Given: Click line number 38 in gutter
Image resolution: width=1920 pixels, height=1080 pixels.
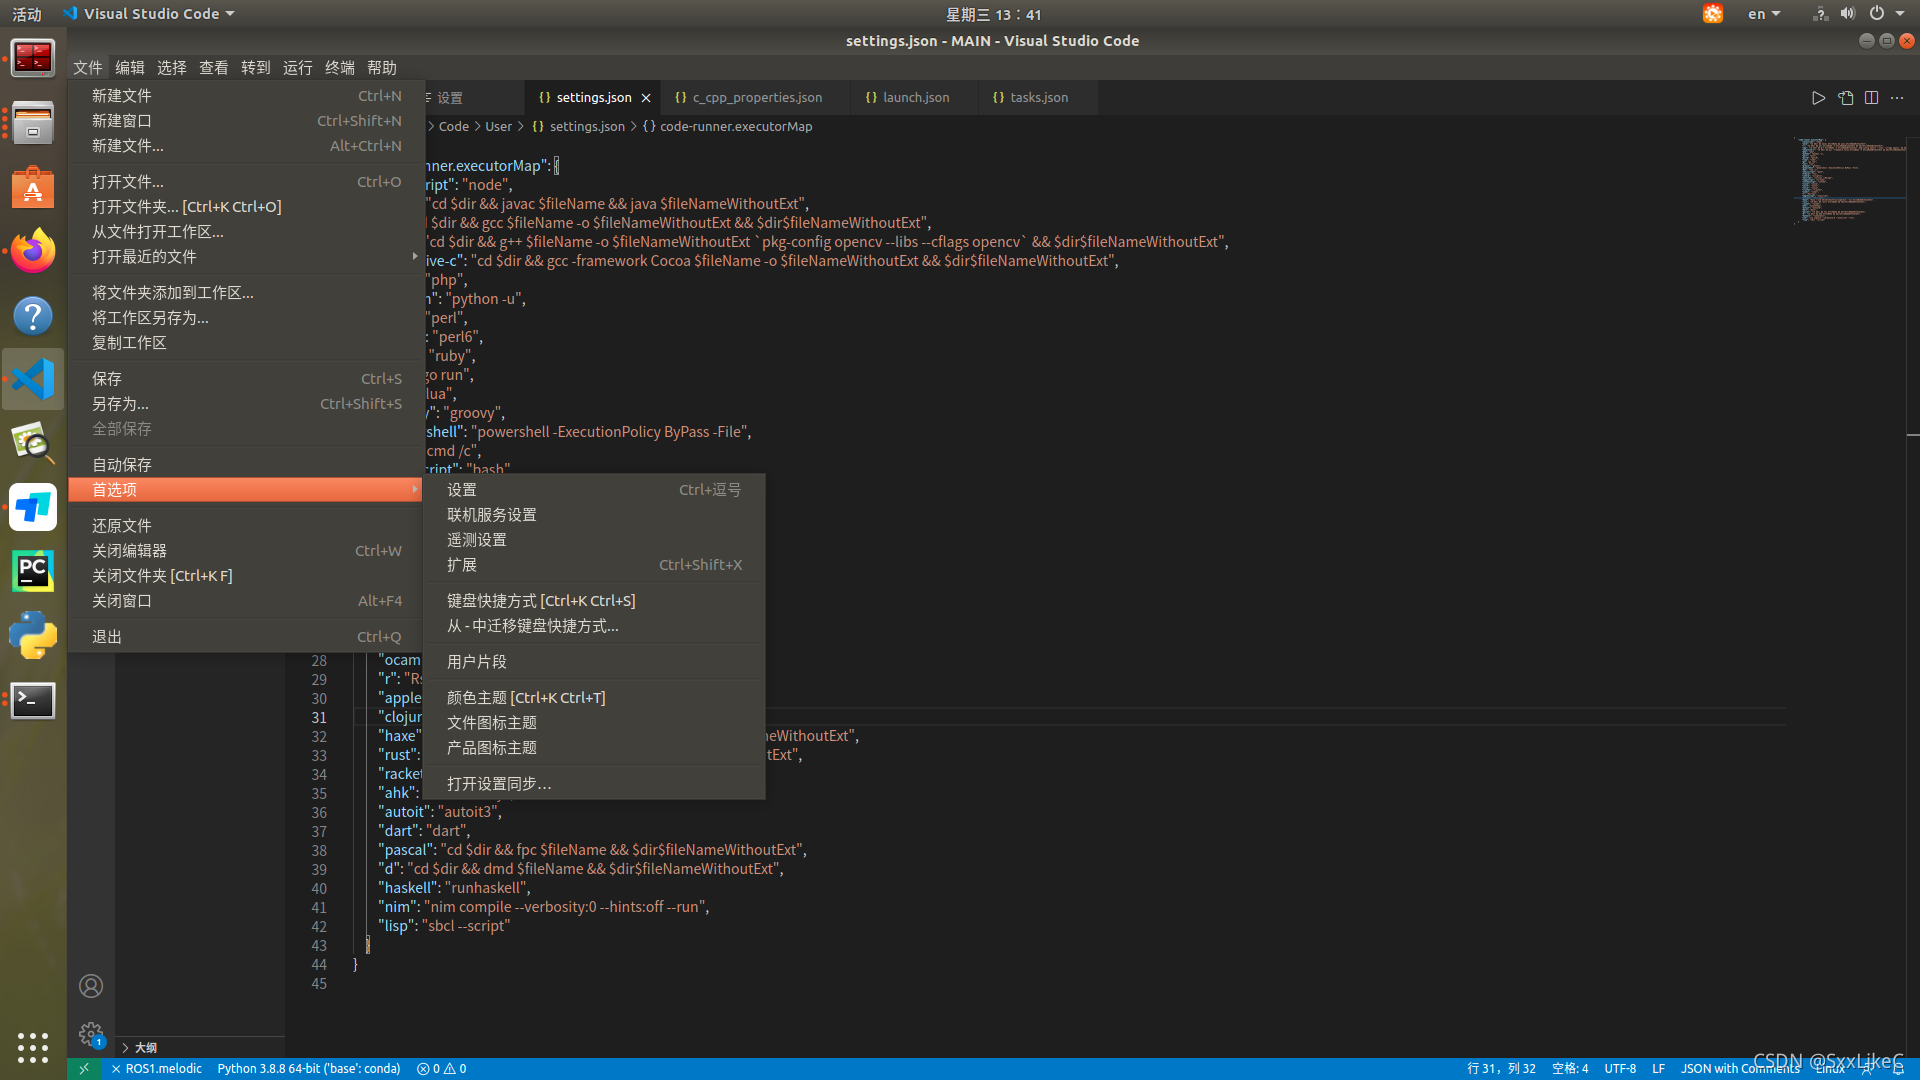Looking at the screenshot, I should tap(319, 850).
